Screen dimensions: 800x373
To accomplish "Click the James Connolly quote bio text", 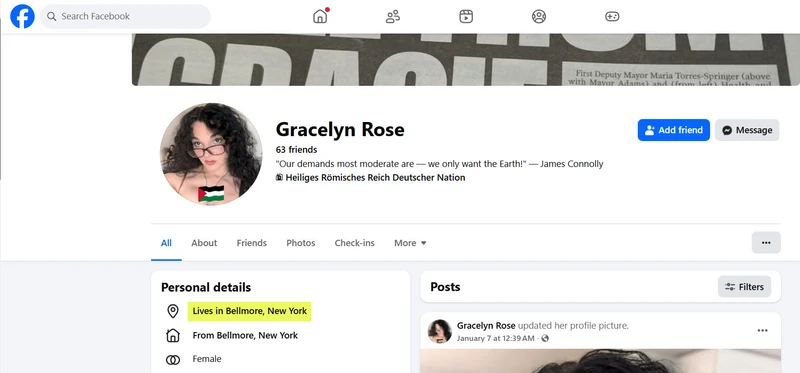I will coord(439,164).
